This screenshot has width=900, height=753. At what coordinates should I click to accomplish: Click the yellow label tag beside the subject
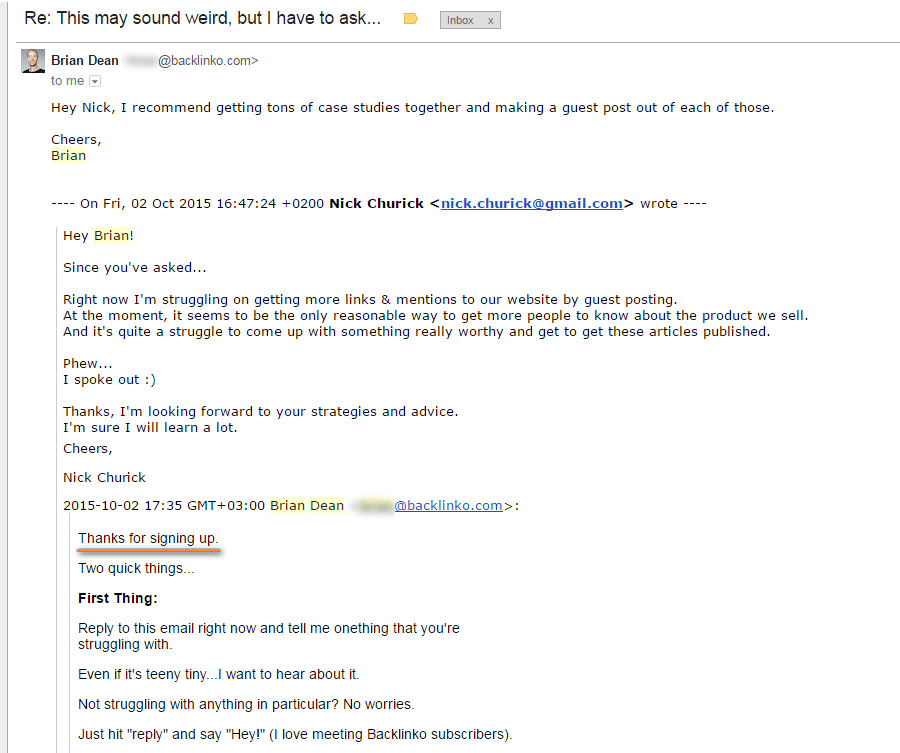point(410,17)
